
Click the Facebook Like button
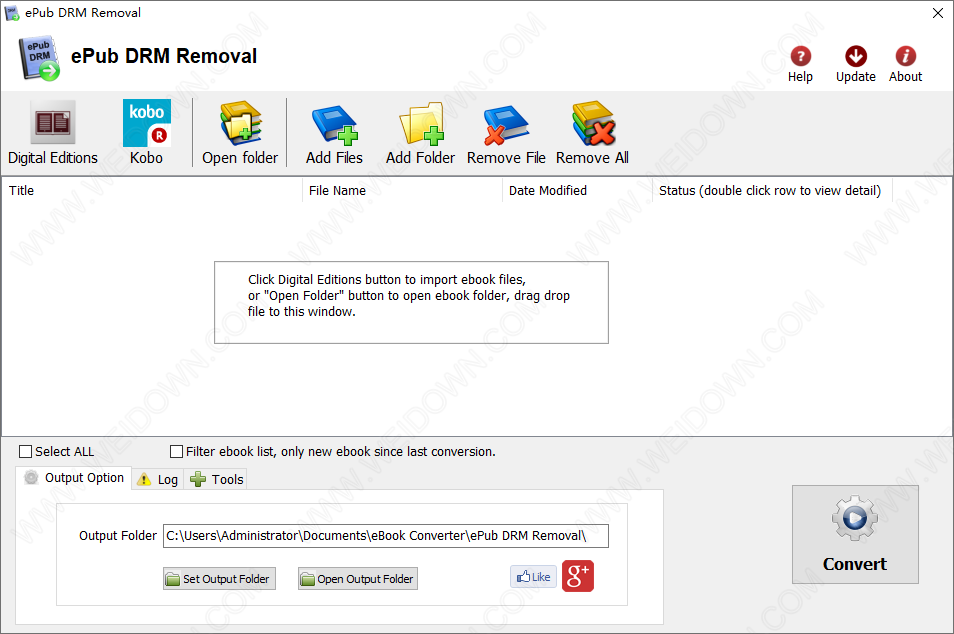tap(534, 577)
